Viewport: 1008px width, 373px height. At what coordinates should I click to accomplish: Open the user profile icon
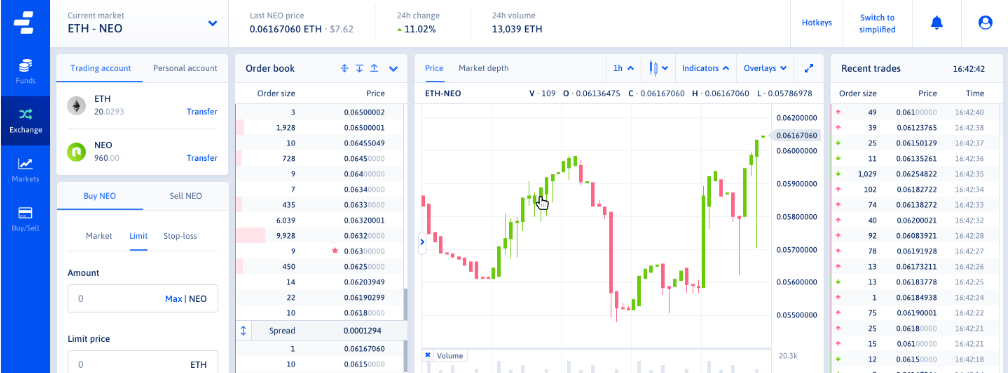[985, 23]
